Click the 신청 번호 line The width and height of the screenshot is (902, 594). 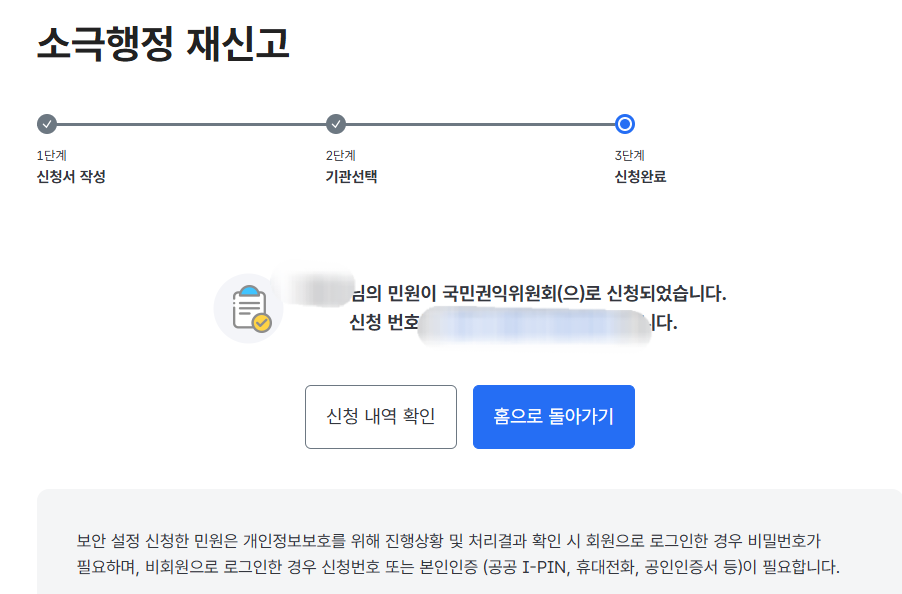pyautogui.click(x=513, y=323)
